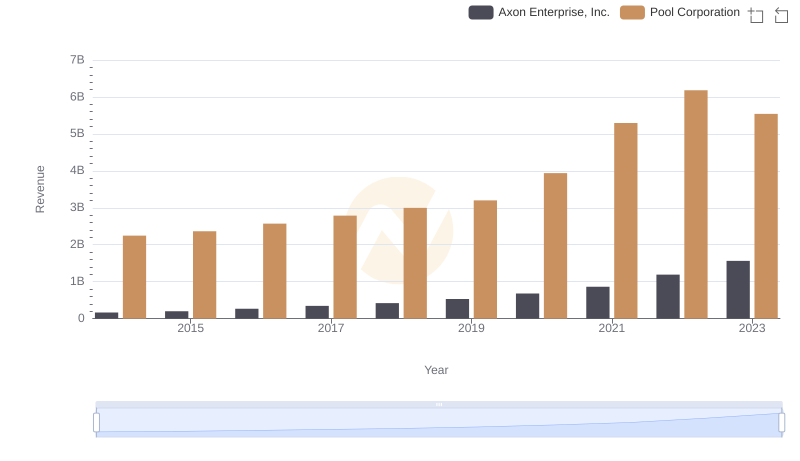800x461 pixels.
Task: Click the zoom area select icon
Action: (x=756, y=15)
